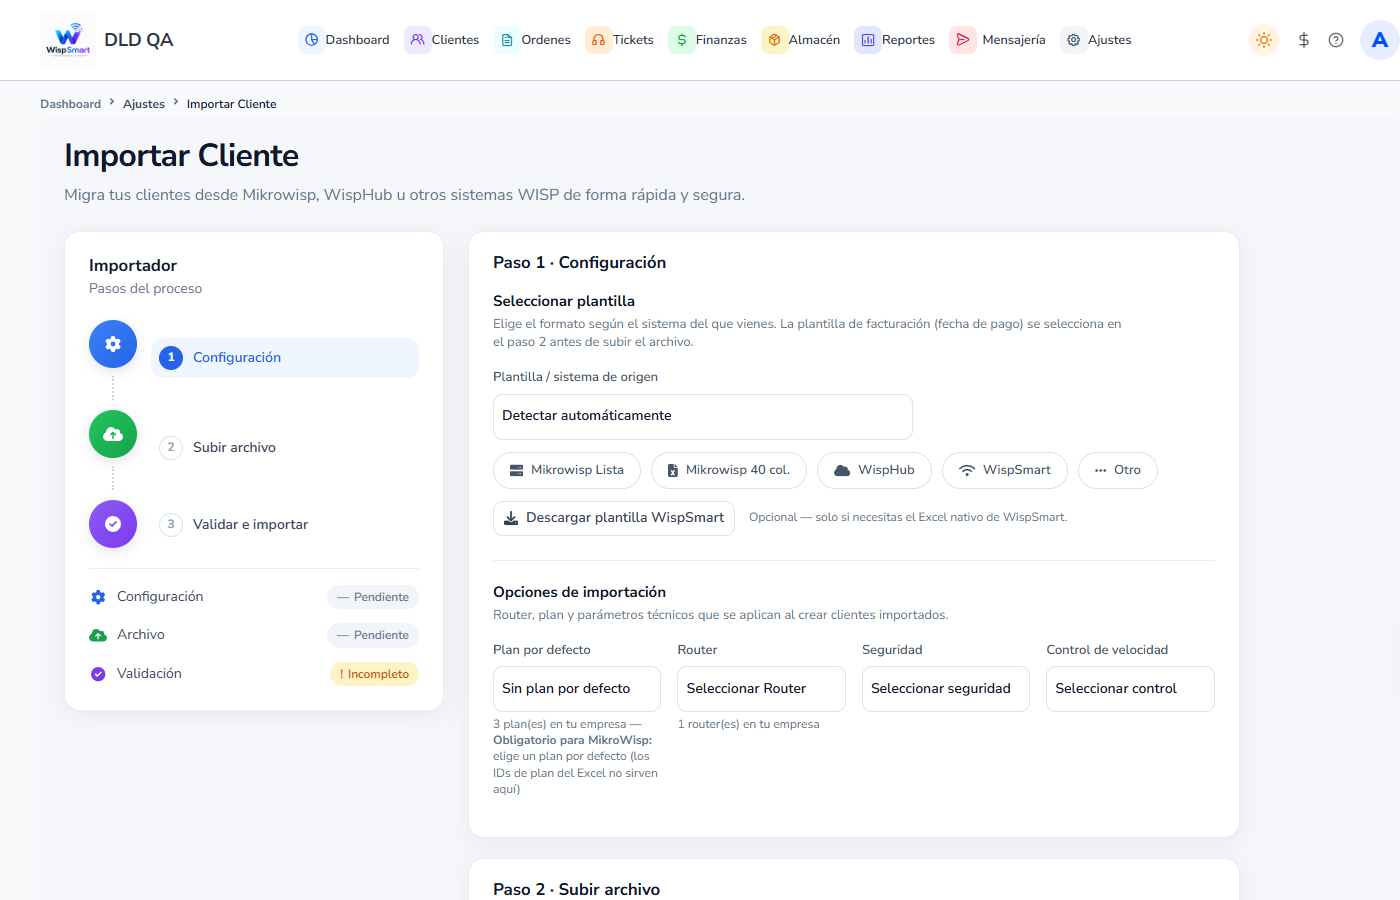The width and height of the screenshot is (1400, 900).
Task: Select the Configuración step in the importer
Action: click(285, 358)
